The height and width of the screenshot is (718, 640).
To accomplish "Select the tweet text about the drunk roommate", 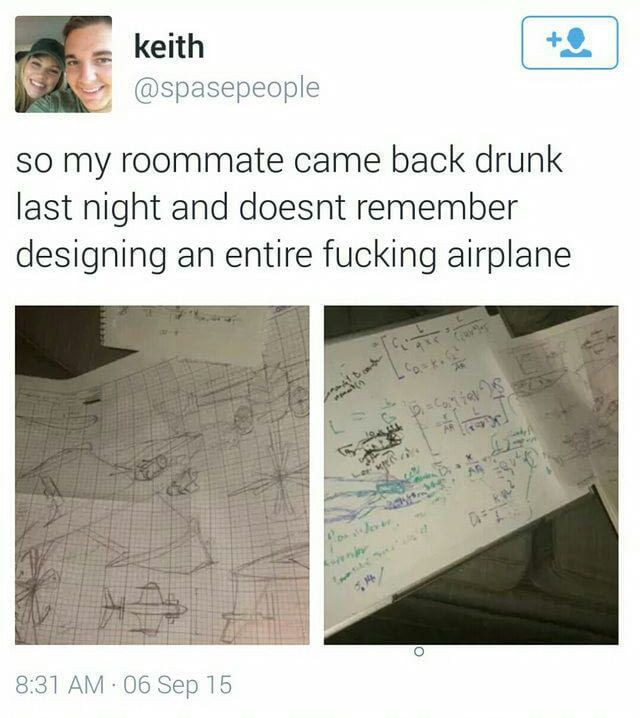I will coord(293,207).
